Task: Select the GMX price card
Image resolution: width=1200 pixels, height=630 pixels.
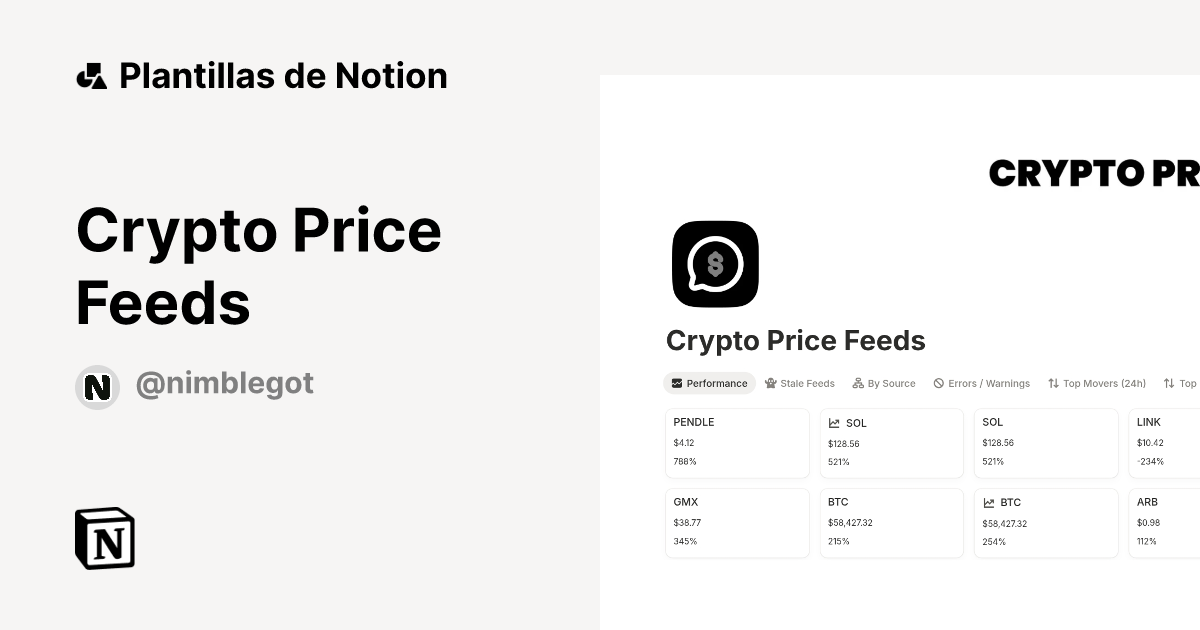Action: 737,522
